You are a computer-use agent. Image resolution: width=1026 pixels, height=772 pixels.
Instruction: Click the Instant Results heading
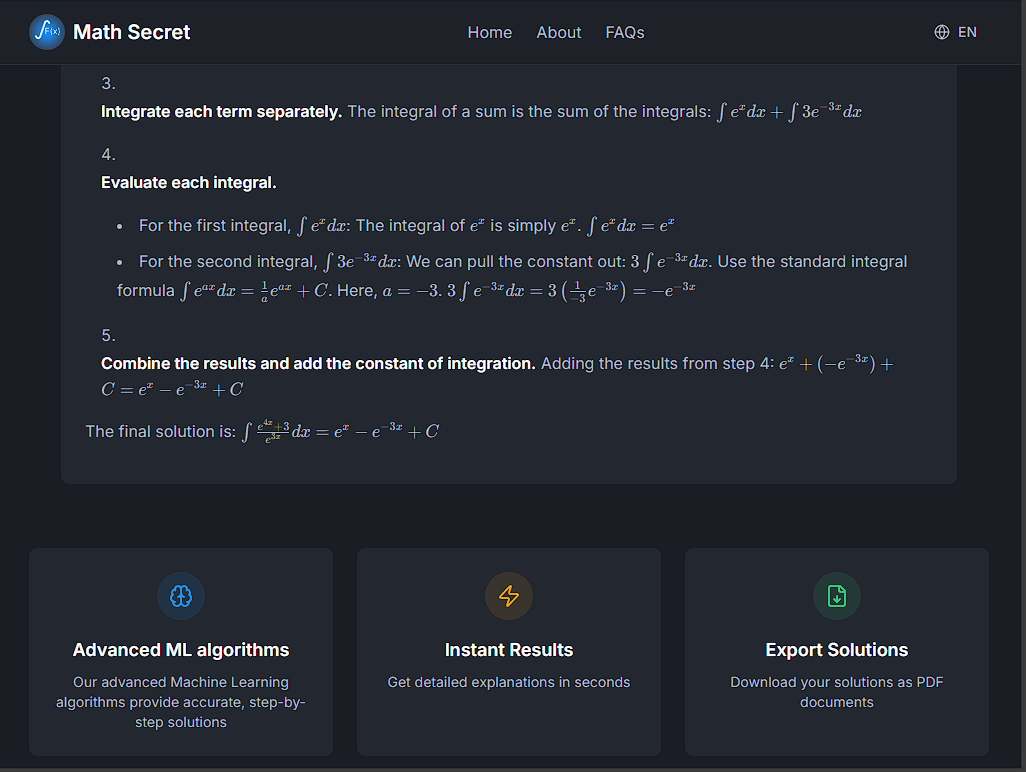[509, 650]
